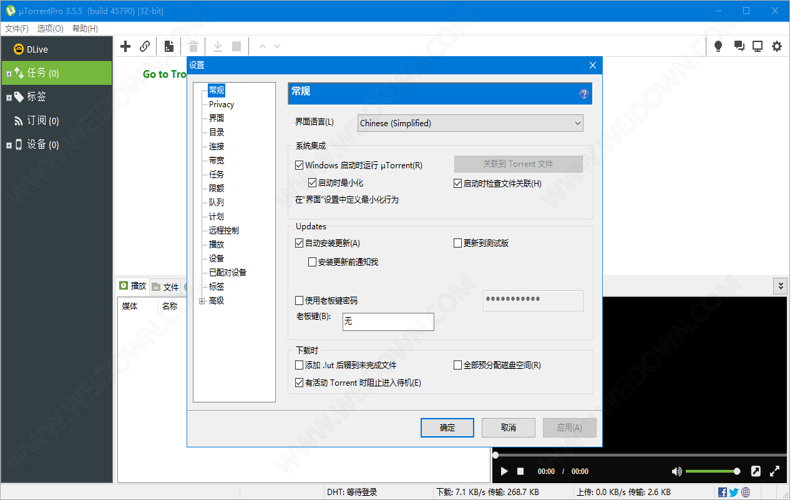The width and height of the screenshot is (790, 500).
Task: Select 带宽 in settings tree
Action: pos(216,160)
